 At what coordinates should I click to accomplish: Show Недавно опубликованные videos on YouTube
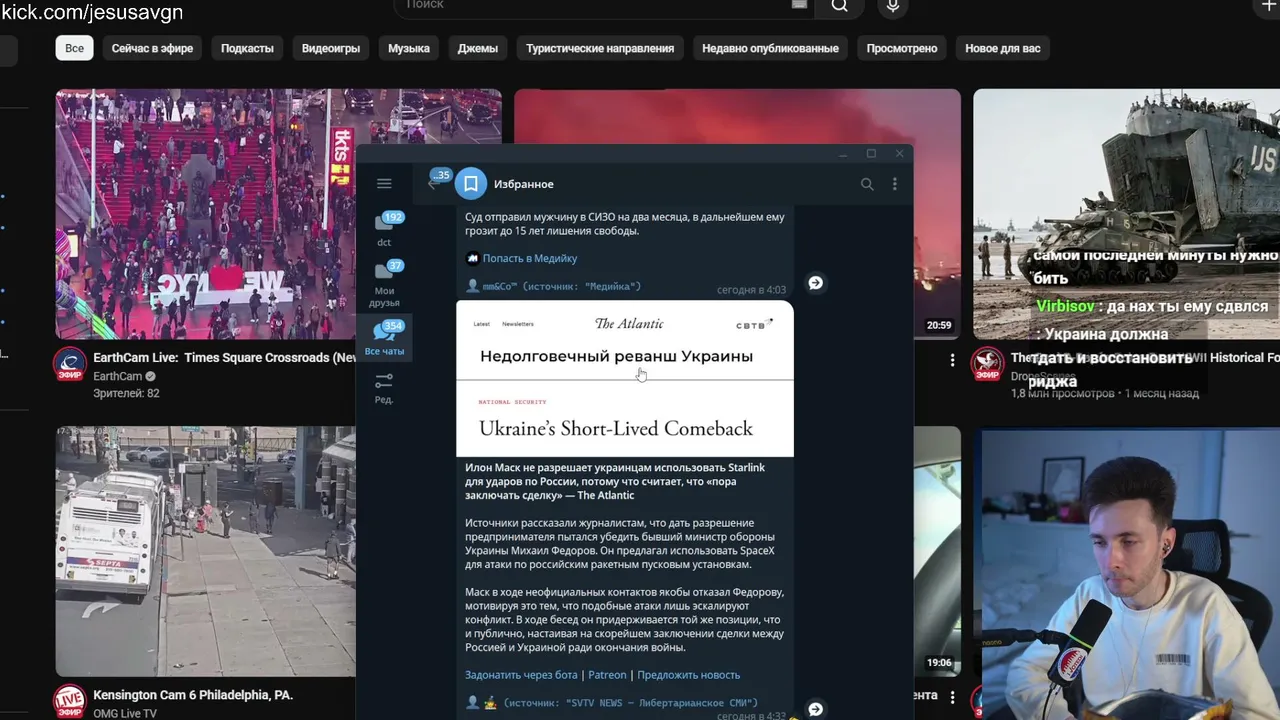[770, 48]
